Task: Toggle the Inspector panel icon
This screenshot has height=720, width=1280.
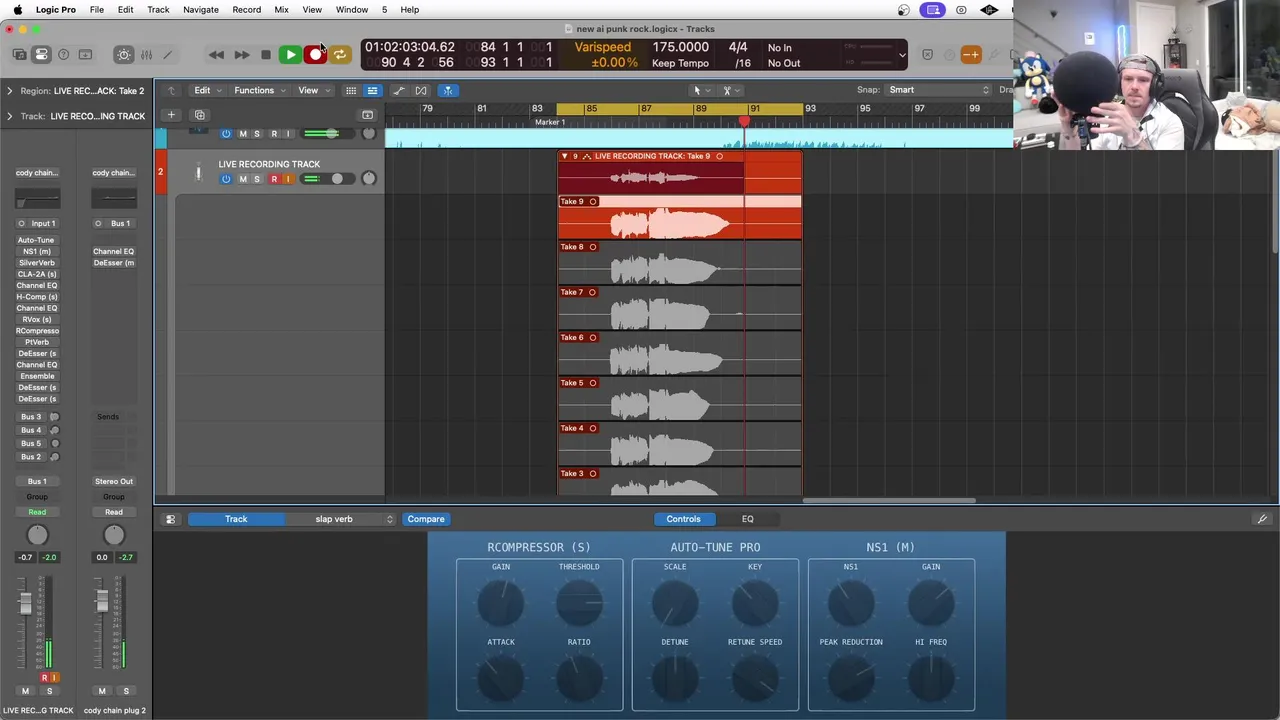Action: click(41, 55)
